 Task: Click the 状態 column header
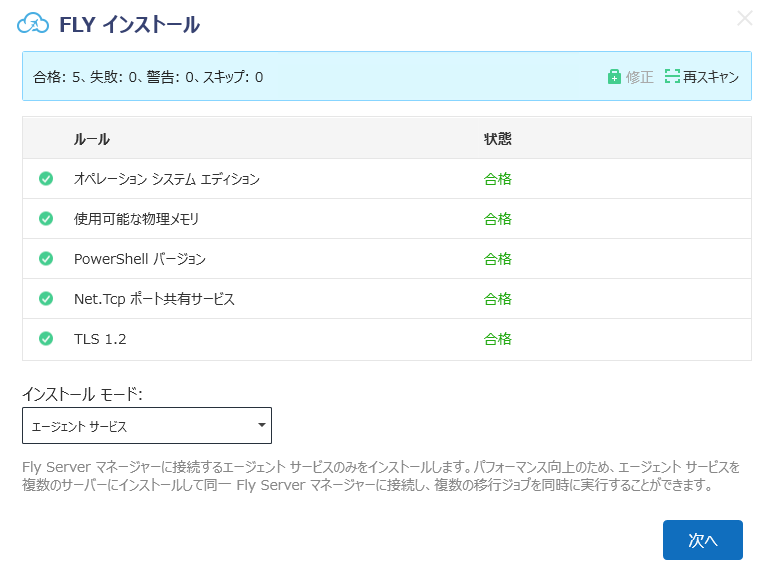pos(498,139)
